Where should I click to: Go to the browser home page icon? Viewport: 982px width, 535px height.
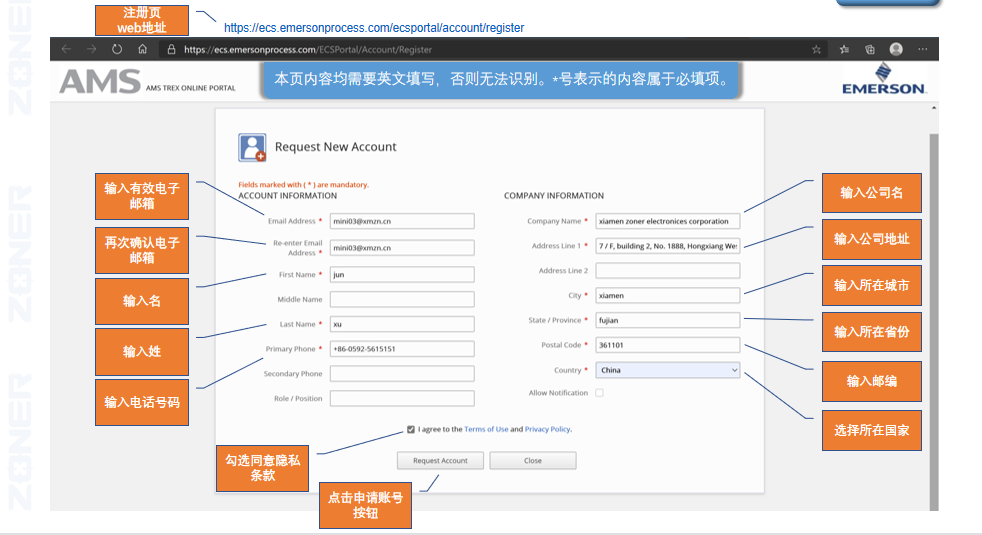[x=143, y=49]
